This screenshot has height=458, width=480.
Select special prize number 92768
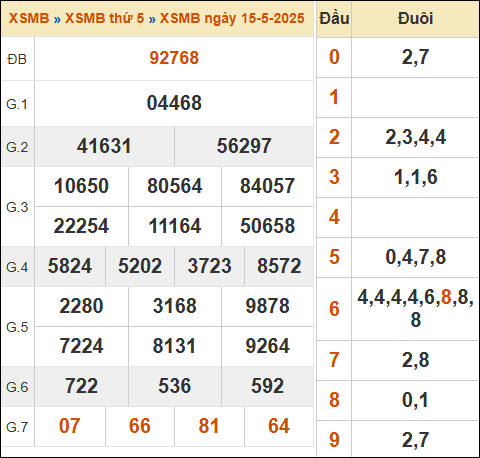click(x=174, y=58)
